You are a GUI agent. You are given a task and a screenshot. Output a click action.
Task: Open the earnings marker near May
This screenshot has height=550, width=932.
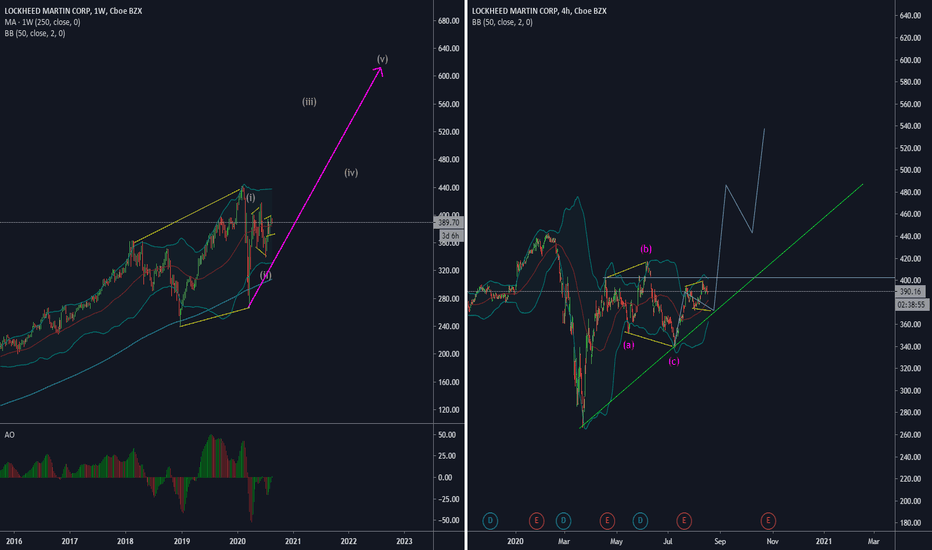pyautogui.click(x=607, y=521)
